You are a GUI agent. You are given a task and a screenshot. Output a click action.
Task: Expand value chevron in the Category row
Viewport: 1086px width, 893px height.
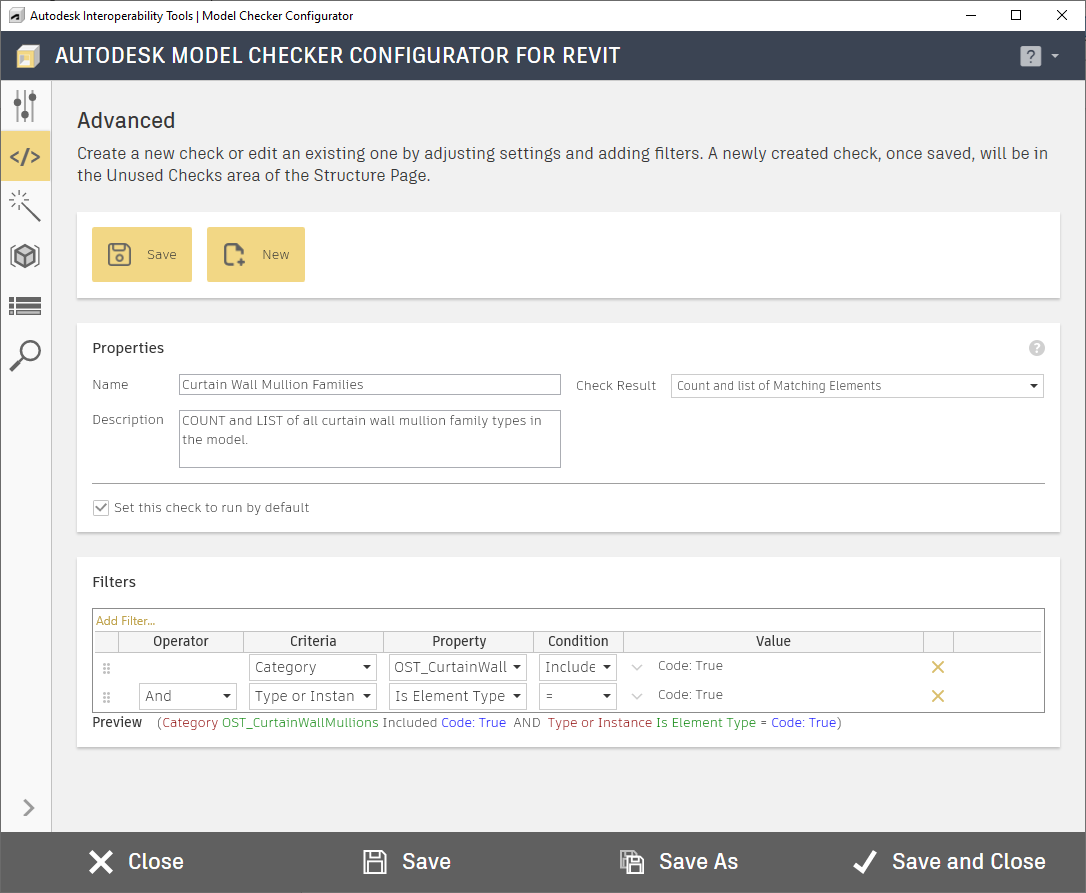(637, 667)
